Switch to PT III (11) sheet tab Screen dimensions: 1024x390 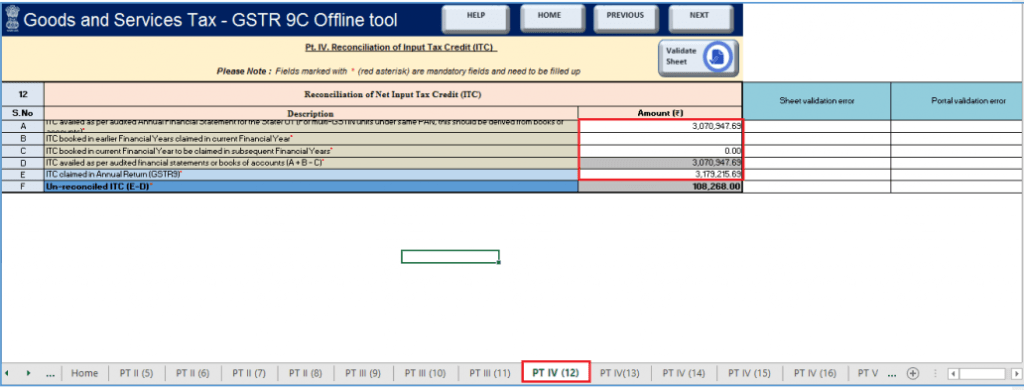pos(489,373)
